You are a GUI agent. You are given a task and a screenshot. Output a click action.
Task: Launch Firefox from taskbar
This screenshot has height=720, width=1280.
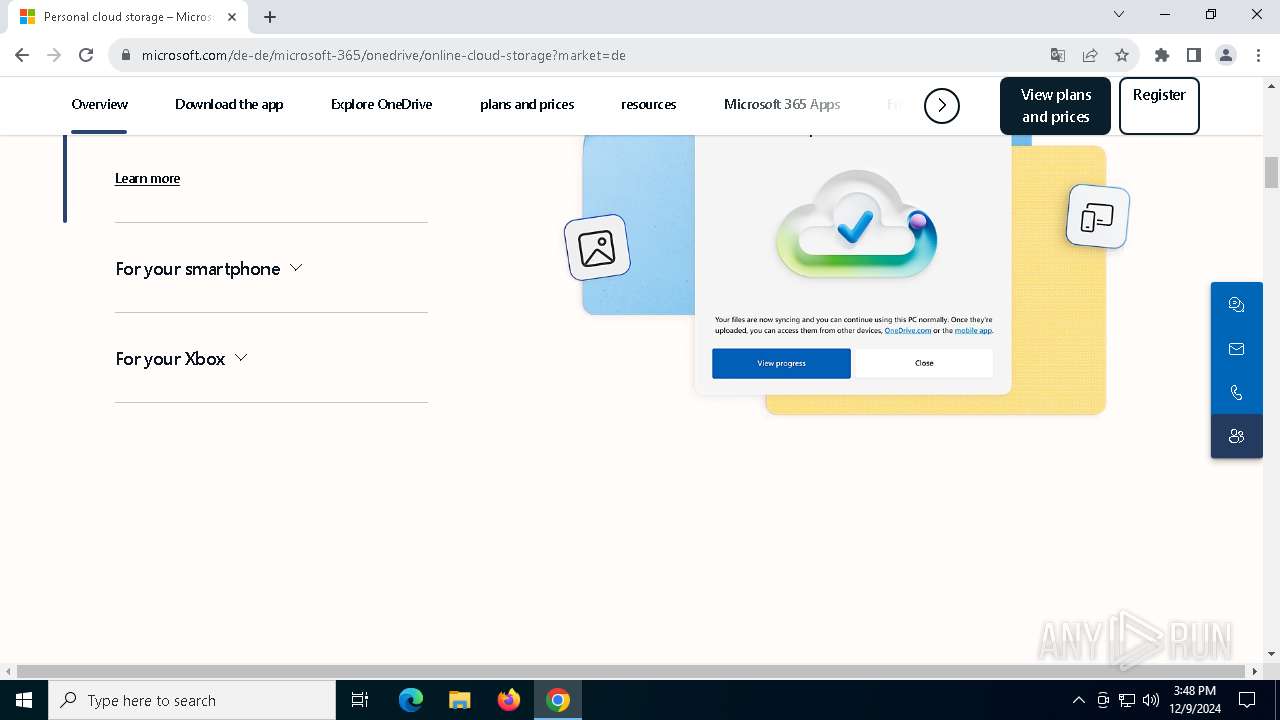pyautogui.click(x=509, y=700)
